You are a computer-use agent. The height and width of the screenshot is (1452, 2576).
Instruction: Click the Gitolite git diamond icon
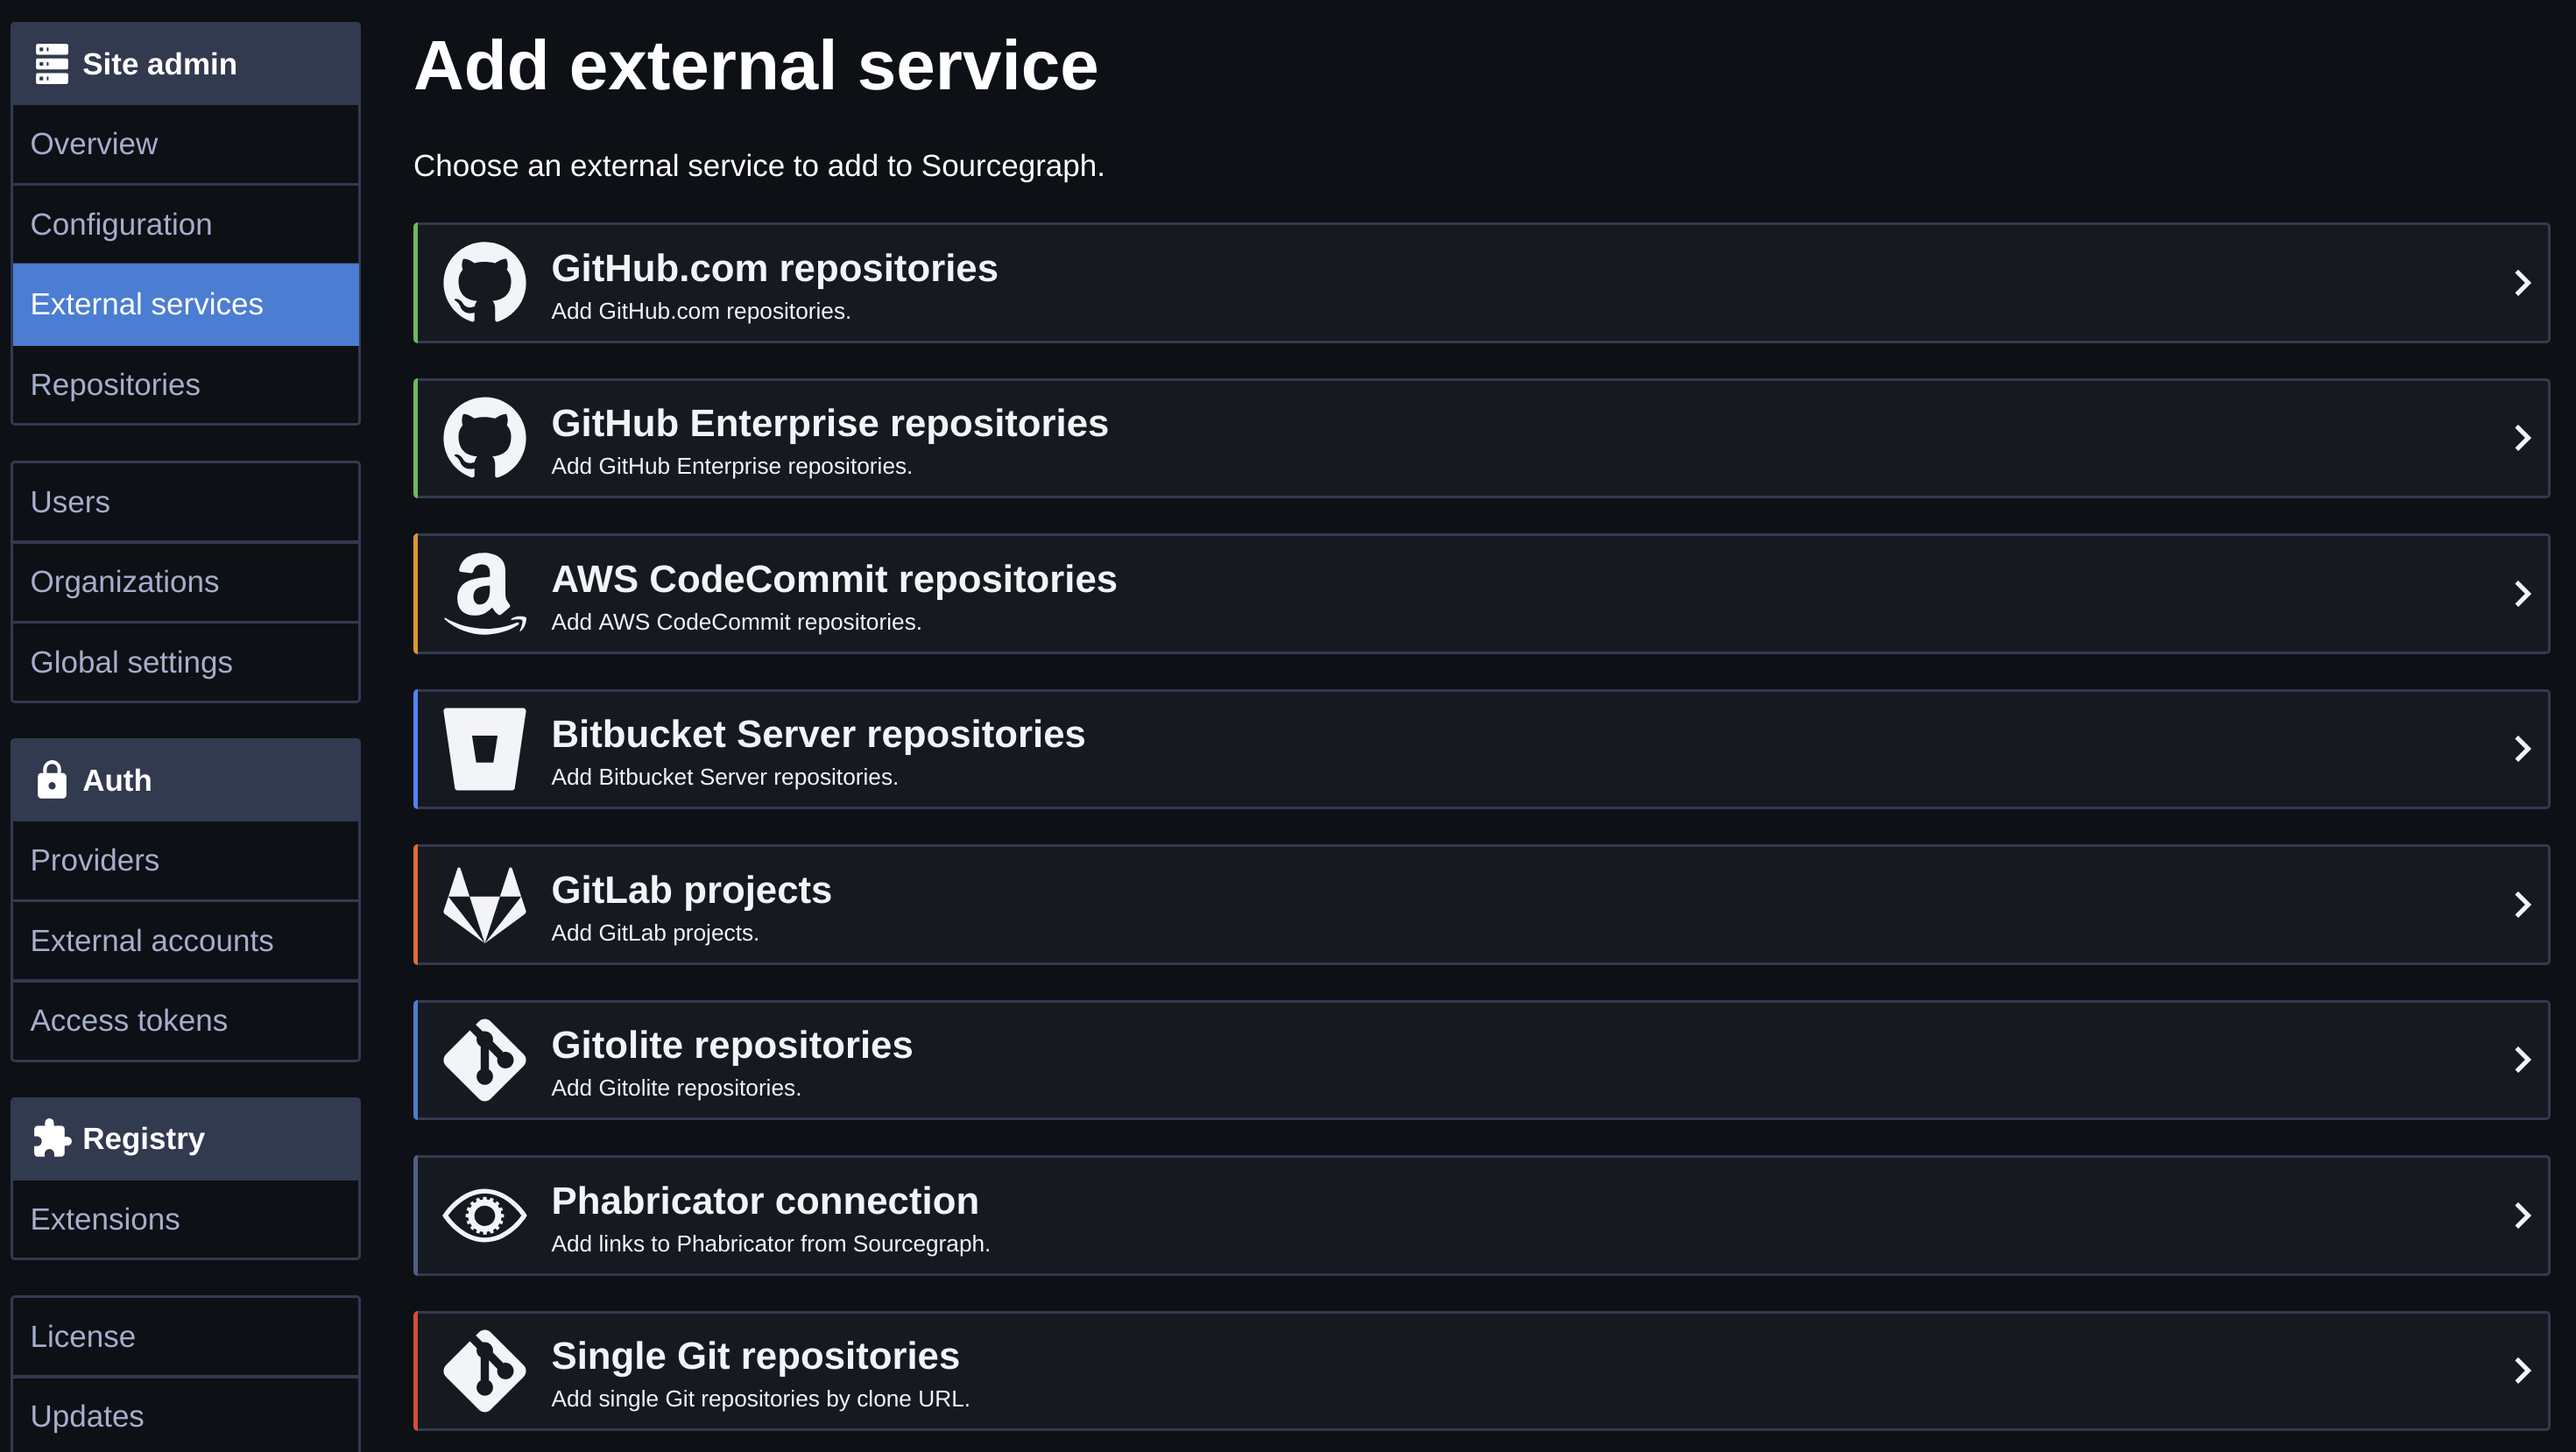click(484, 1060)
